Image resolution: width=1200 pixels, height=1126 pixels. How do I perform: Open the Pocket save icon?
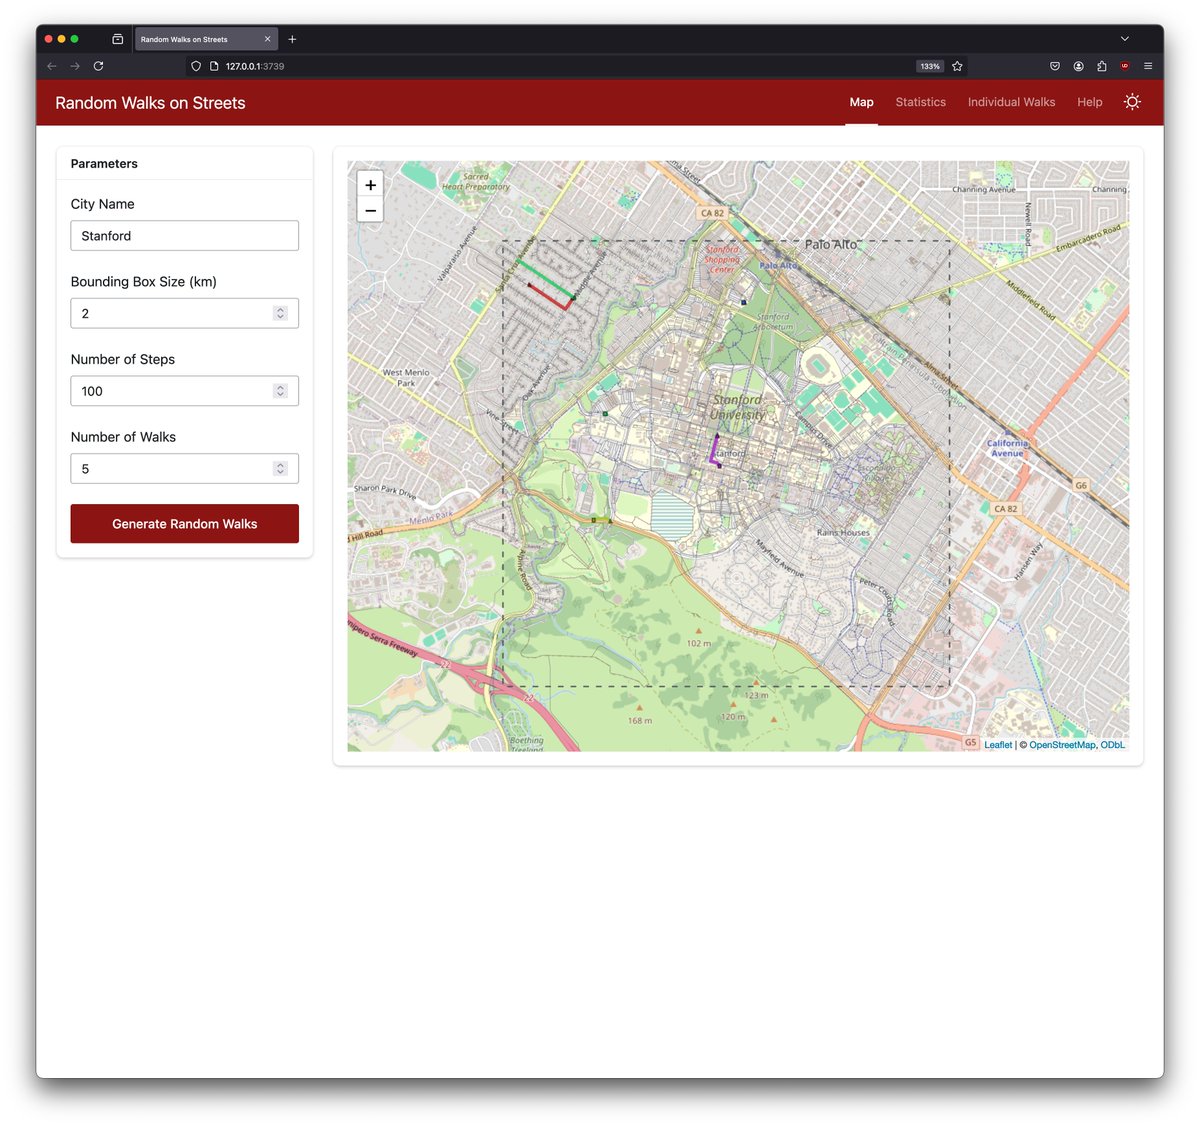click(x=1054, y=66)
